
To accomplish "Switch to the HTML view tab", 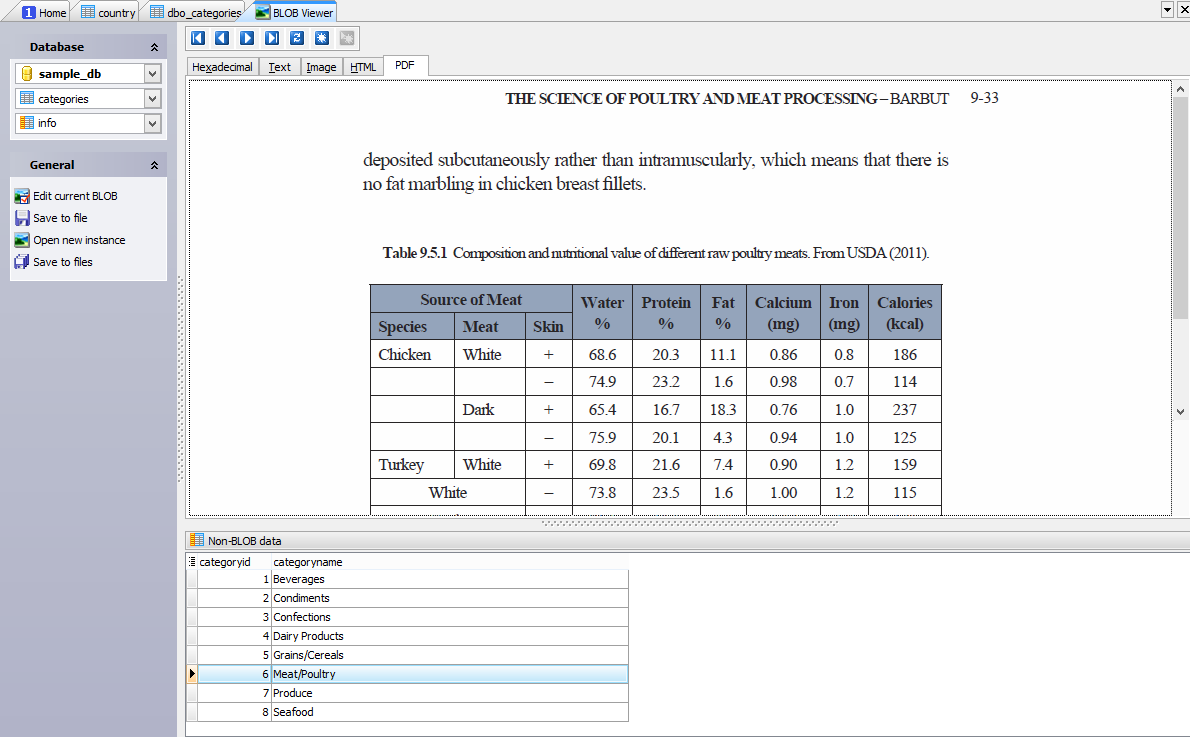I will point(363,67).
